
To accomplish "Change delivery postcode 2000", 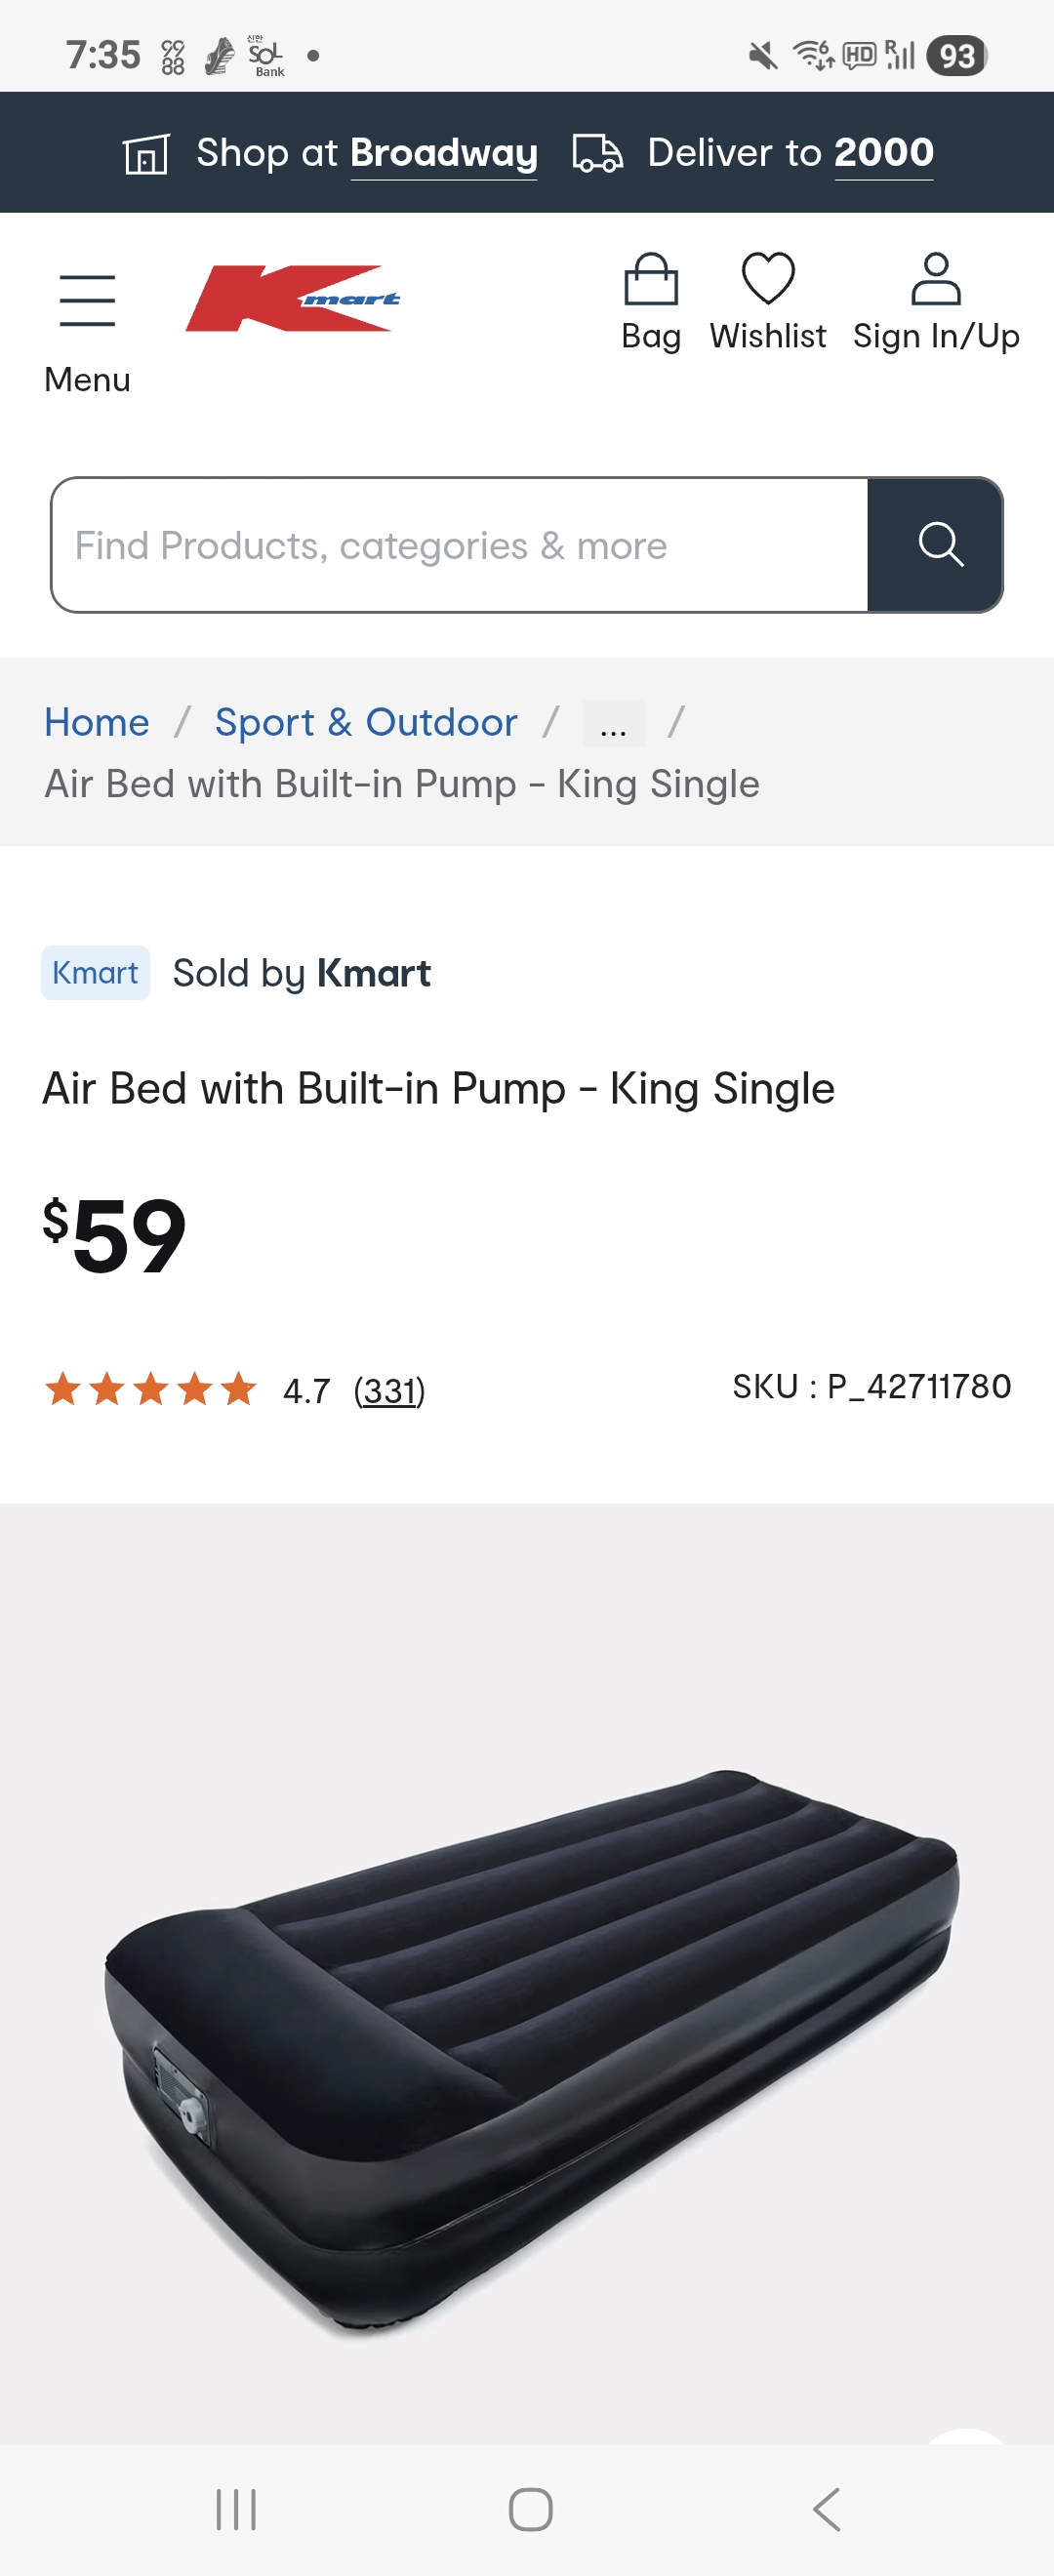I will pyautogui.click(x=883, y=154).
